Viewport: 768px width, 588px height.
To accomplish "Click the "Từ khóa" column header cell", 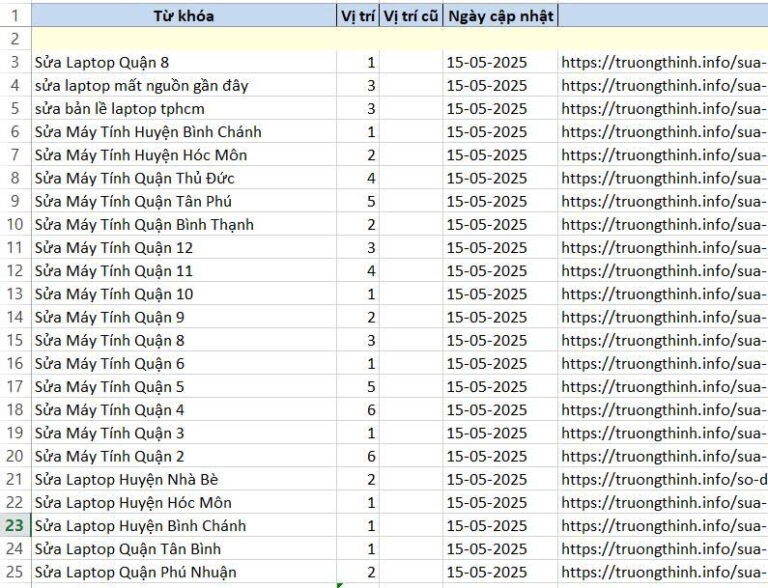I will tap(183, 16).
